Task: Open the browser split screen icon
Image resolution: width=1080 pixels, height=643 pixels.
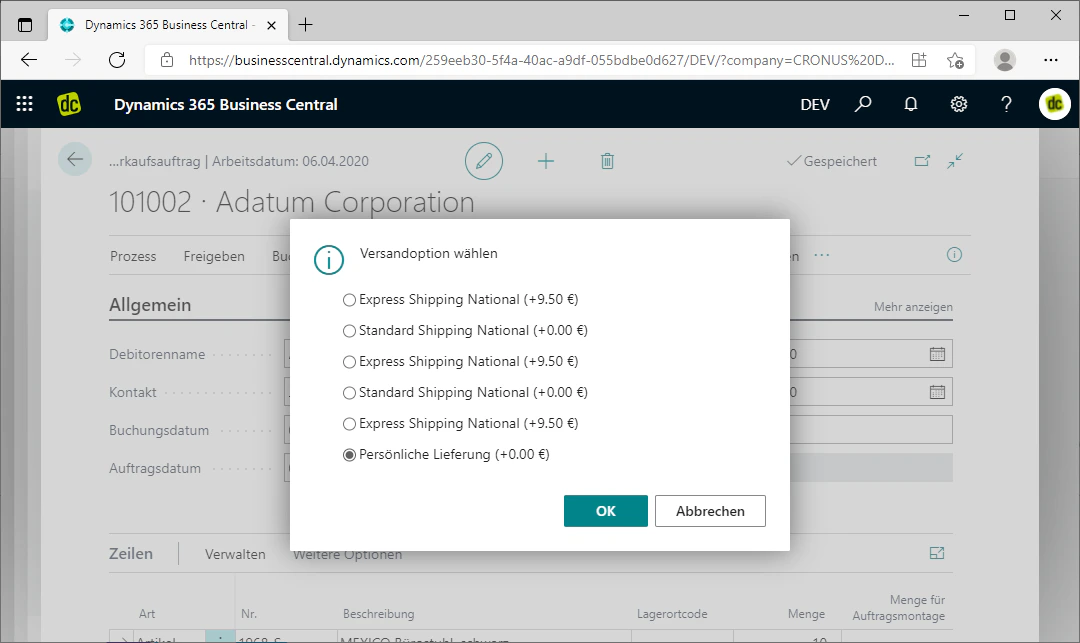Action: coord(919,60)
